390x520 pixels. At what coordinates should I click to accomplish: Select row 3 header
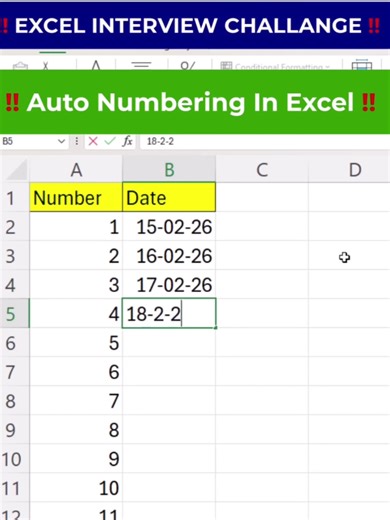(15, 255)
